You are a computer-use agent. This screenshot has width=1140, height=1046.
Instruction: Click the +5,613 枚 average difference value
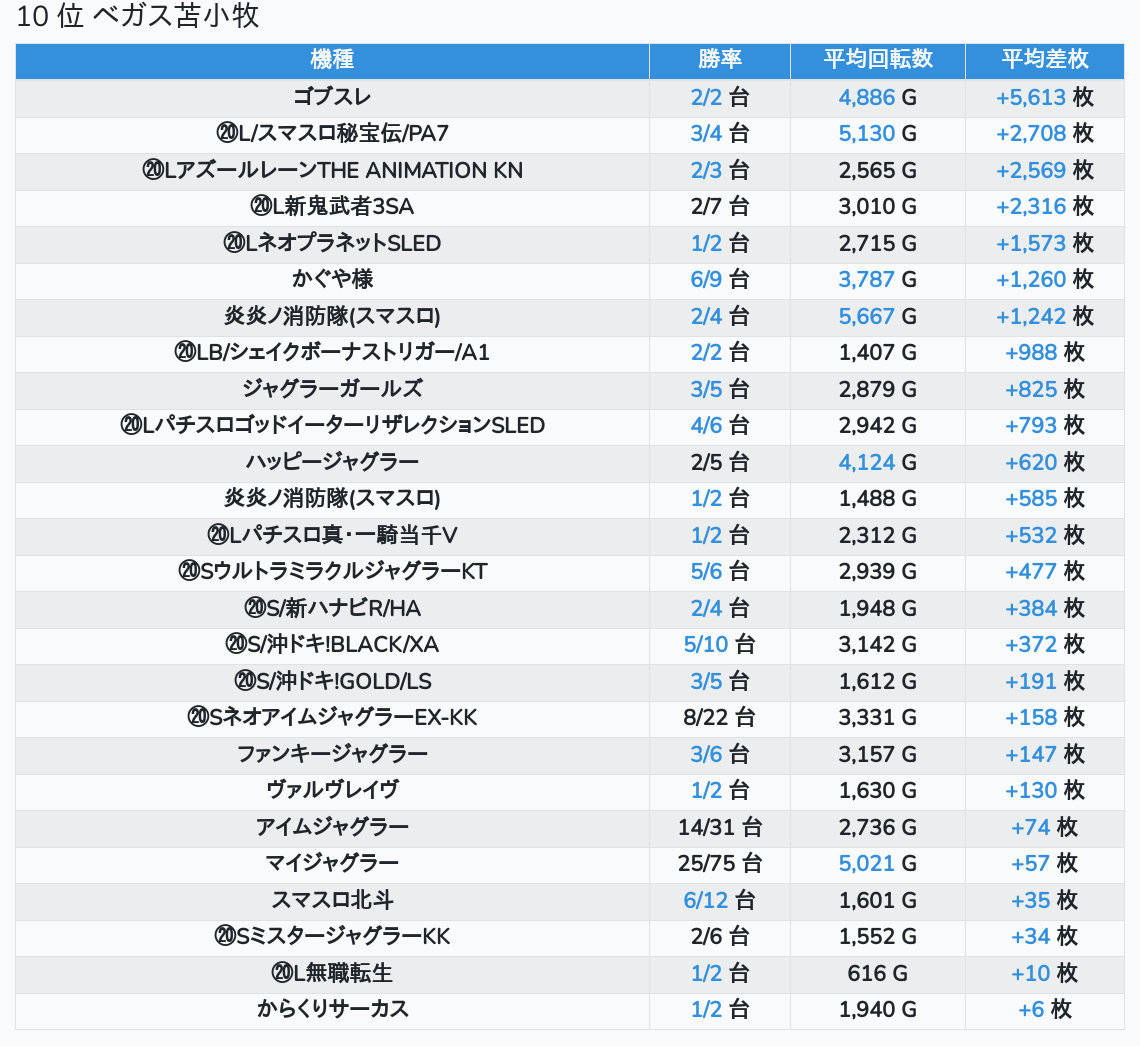[1044, 97]
